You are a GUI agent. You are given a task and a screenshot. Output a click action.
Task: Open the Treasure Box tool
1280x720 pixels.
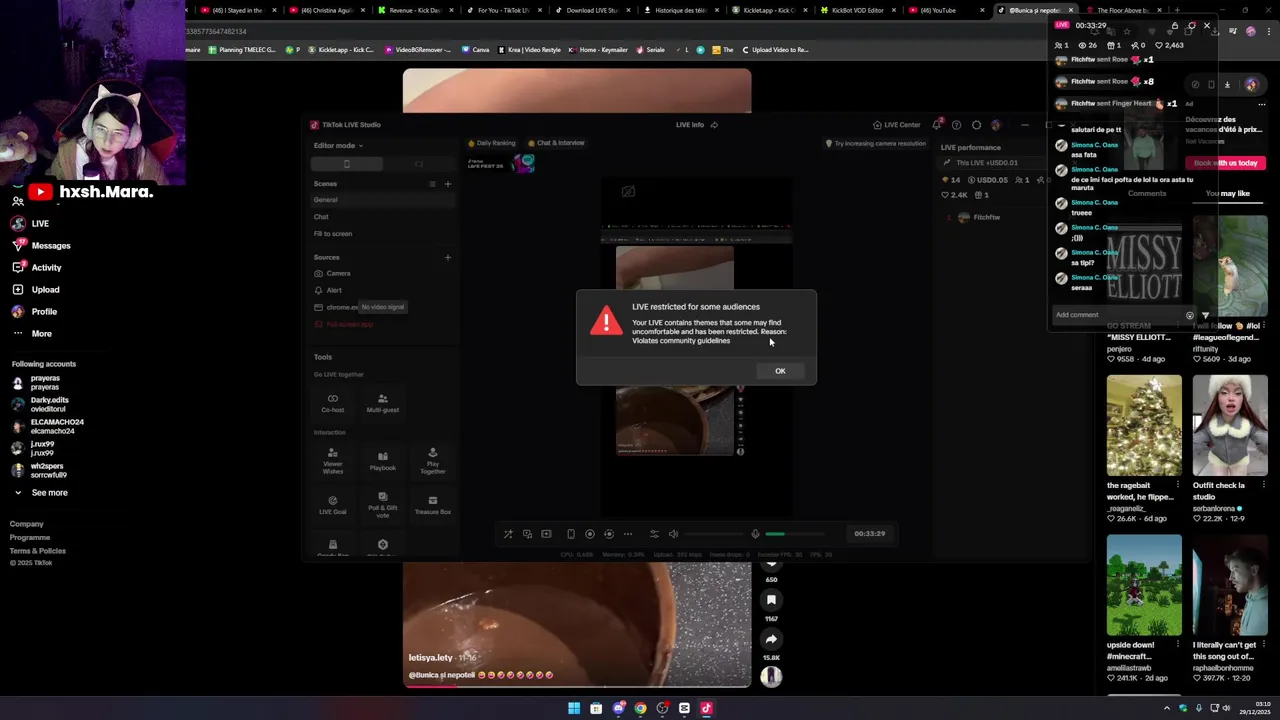pos(433,505)
